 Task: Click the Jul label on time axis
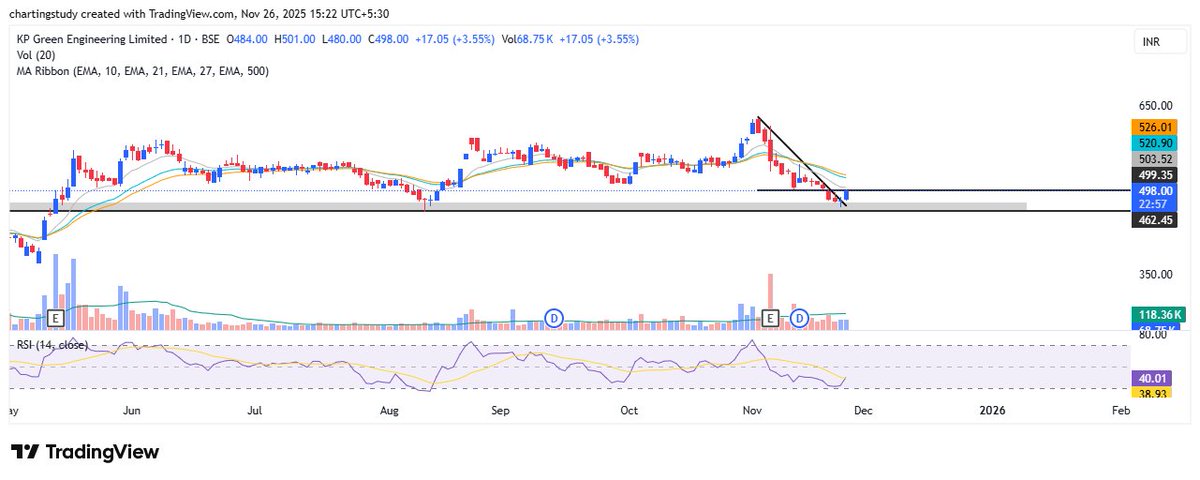click(x=255, y=410)
